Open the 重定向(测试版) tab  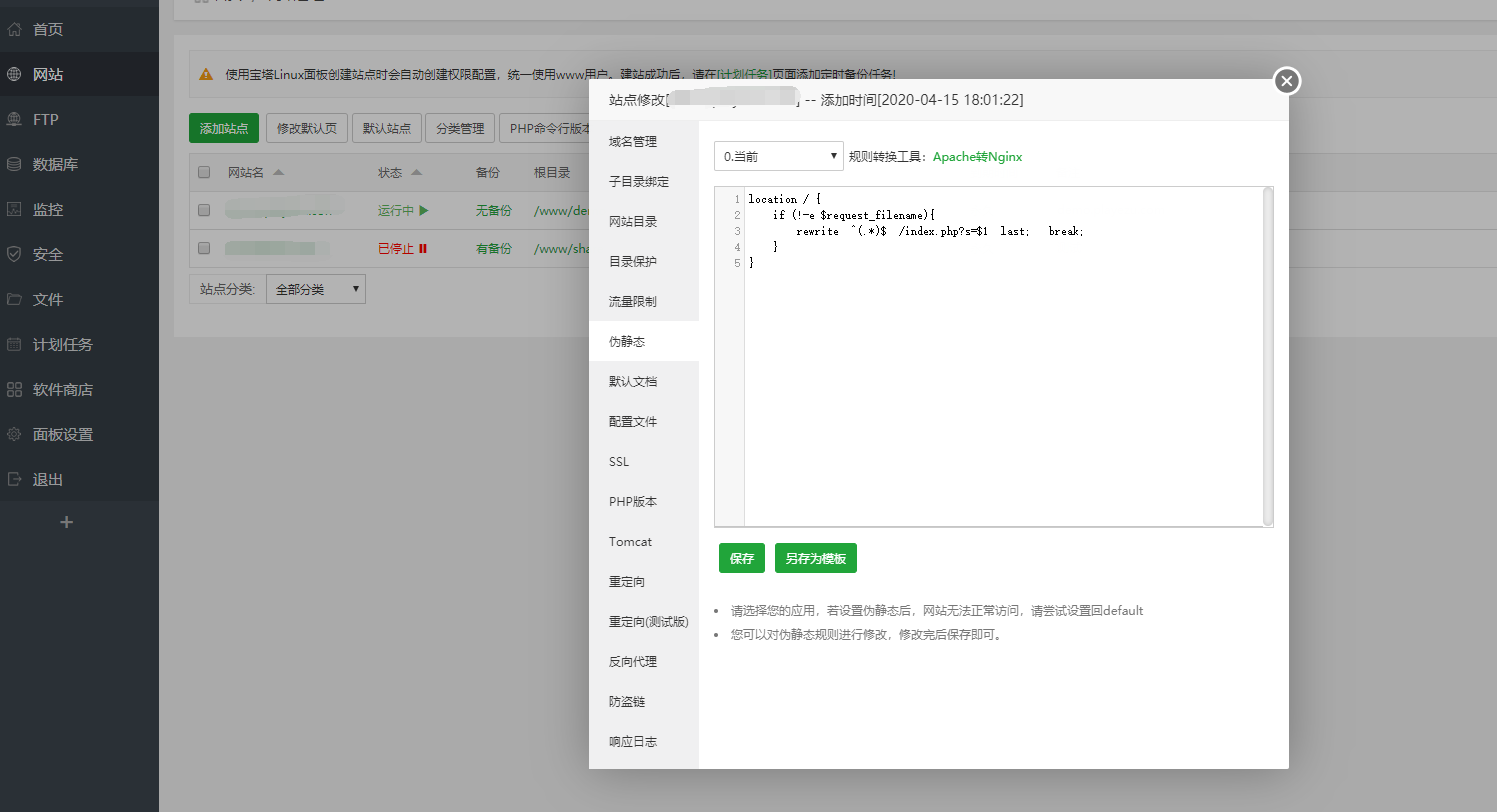click(x=644, y=622)
